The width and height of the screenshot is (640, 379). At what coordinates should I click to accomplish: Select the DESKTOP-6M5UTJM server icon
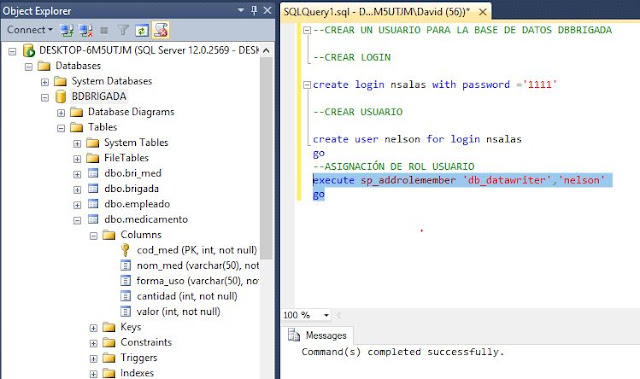click(x=29, y=51)
